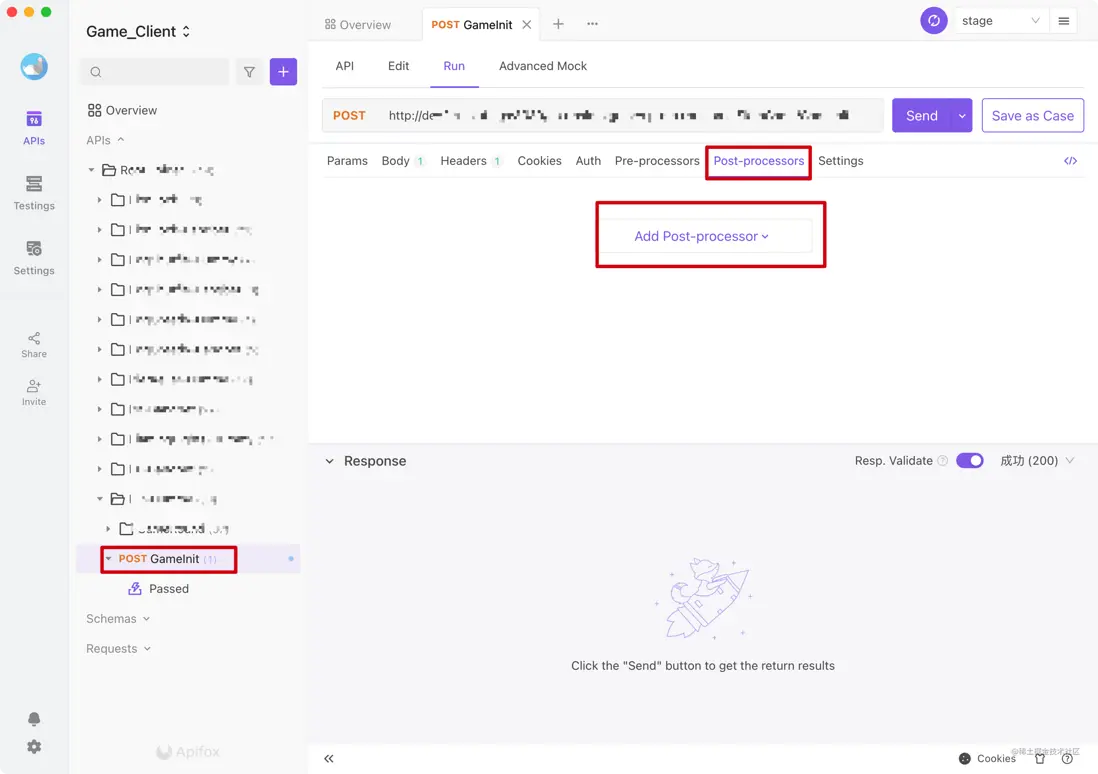The height and width of the screenshot is (774, 1098).
Task: Open the Add Post-processor dropdown
Action: 701,237
